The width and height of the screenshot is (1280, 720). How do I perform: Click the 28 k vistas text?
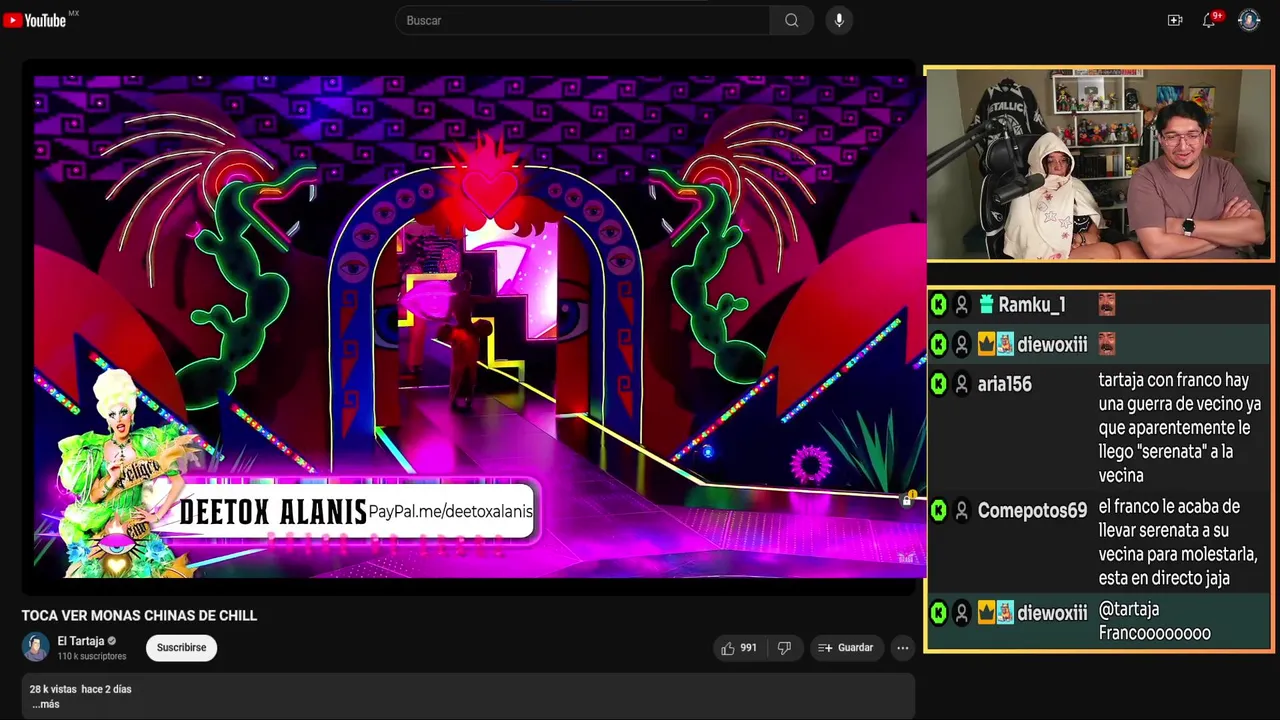point(53,689)
